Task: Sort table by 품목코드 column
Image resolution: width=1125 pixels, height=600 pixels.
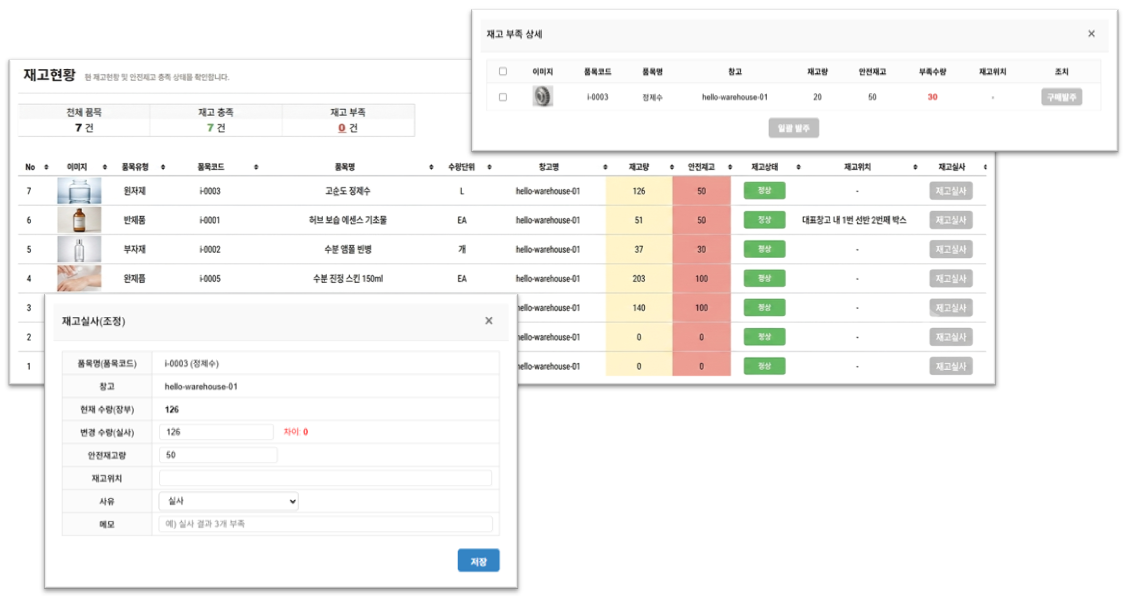Action: point(256,167)
